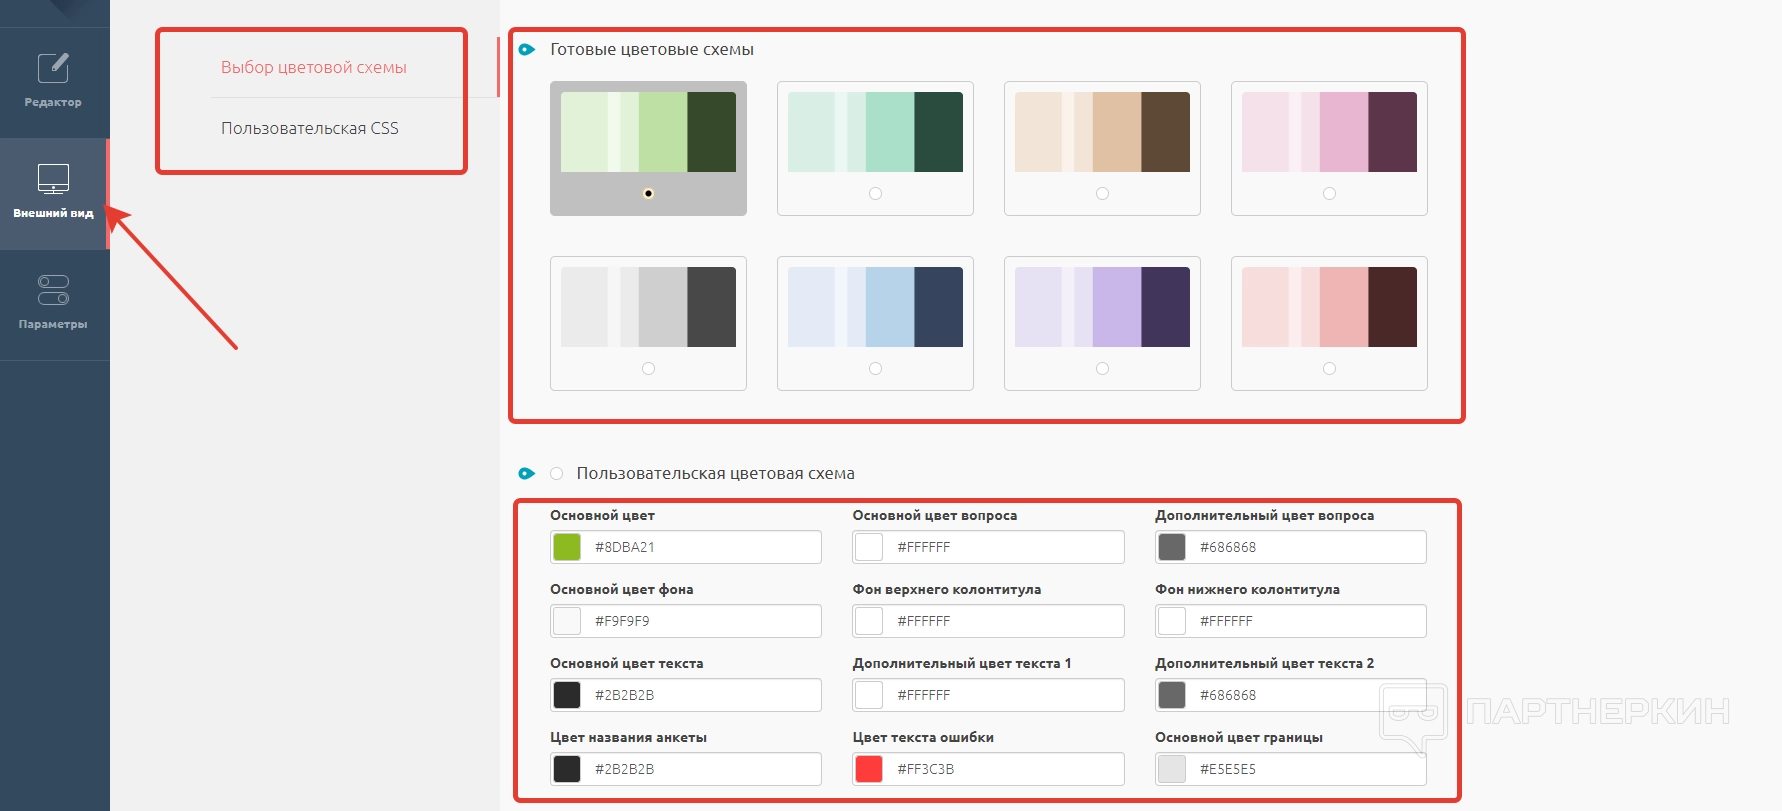The height and width of the screenshot is (811, 1782).
Task: Toggle eye icon beside Пользовательская цветовая схема
Action: 527,473
